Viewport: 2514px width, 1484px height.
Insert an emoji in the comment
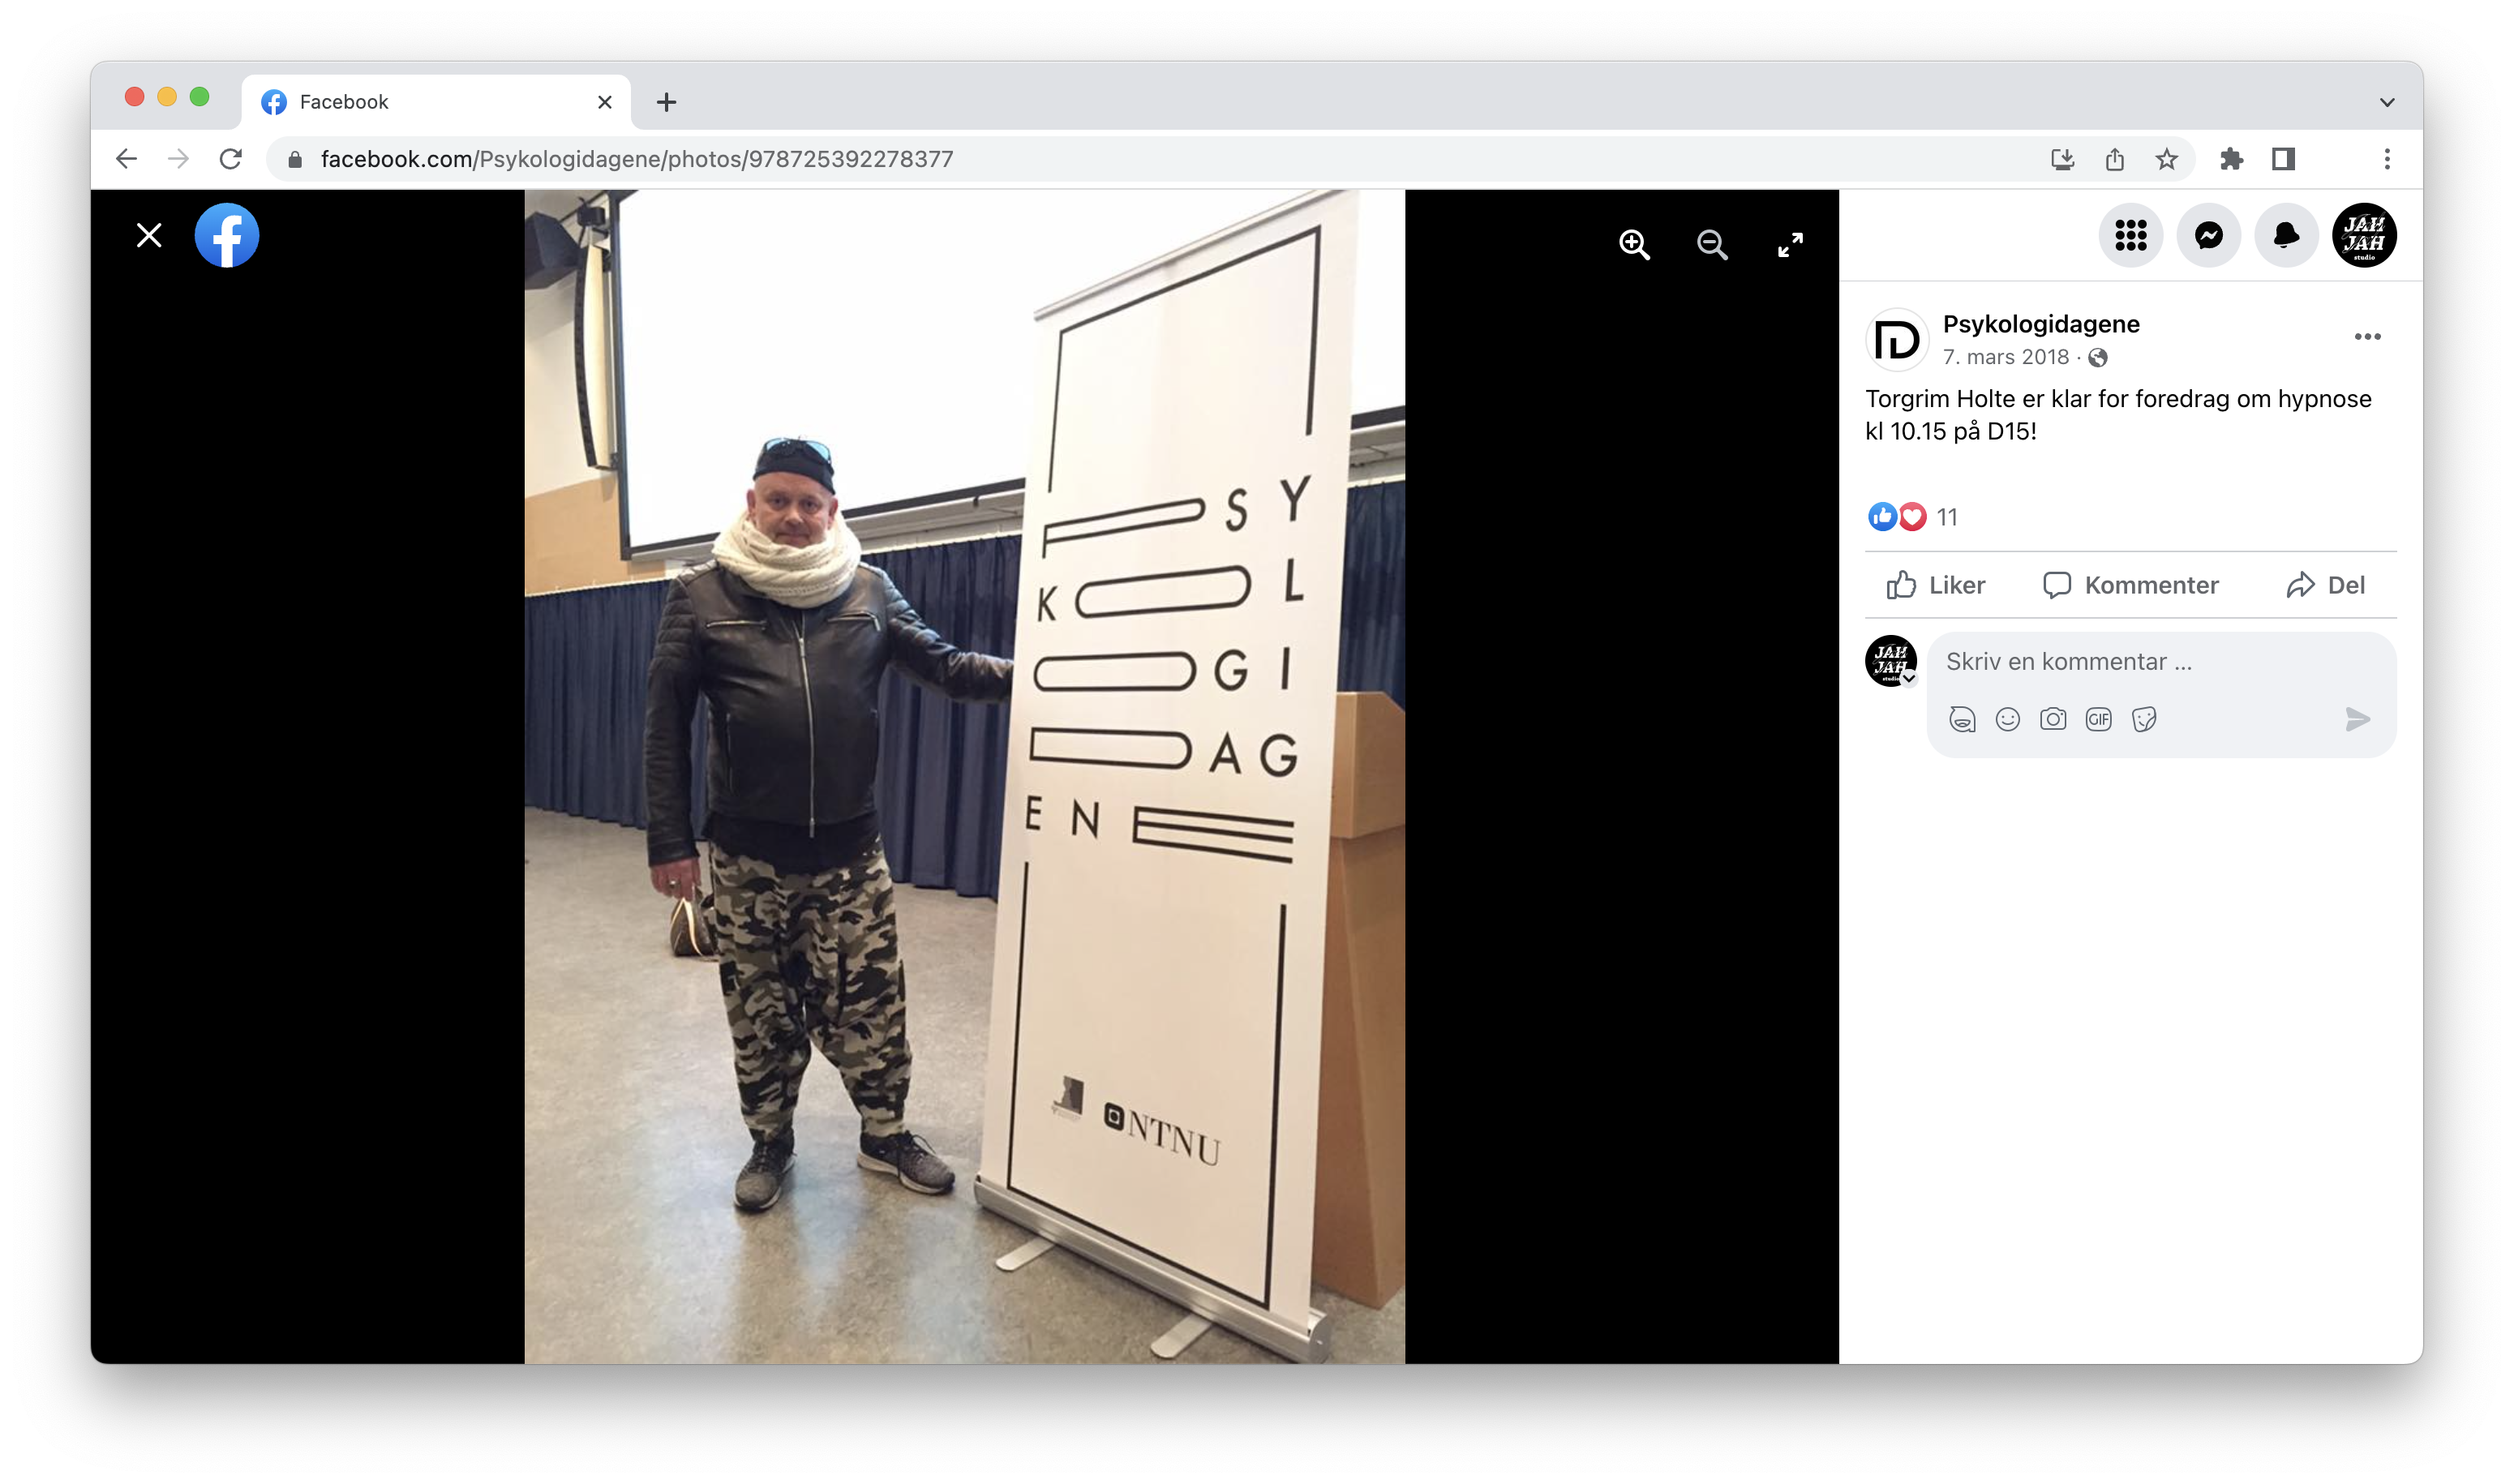pos(2007,719)
